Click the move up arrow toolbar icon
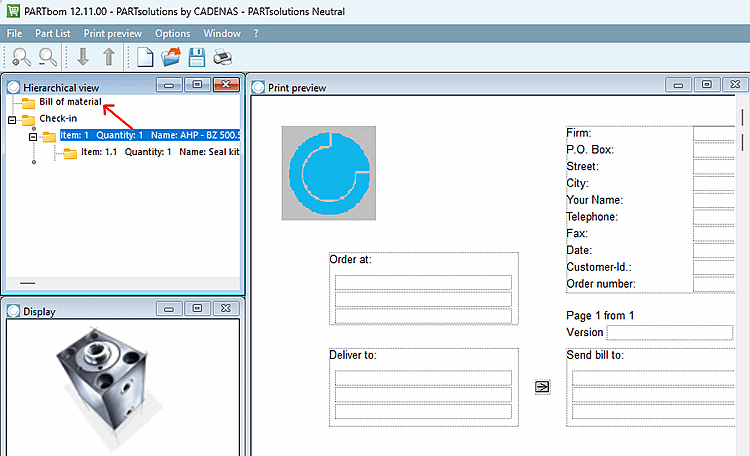Viewport: 750px width, 456px height. [109, 57]
